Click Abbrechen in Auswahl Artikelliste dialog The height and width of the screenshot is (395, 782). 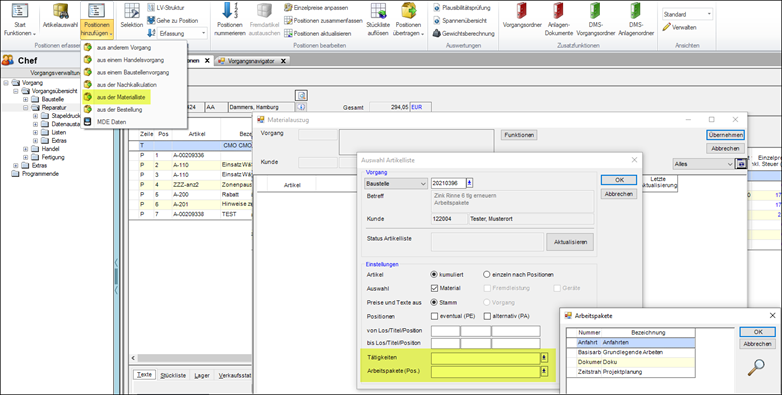[619, 194]
